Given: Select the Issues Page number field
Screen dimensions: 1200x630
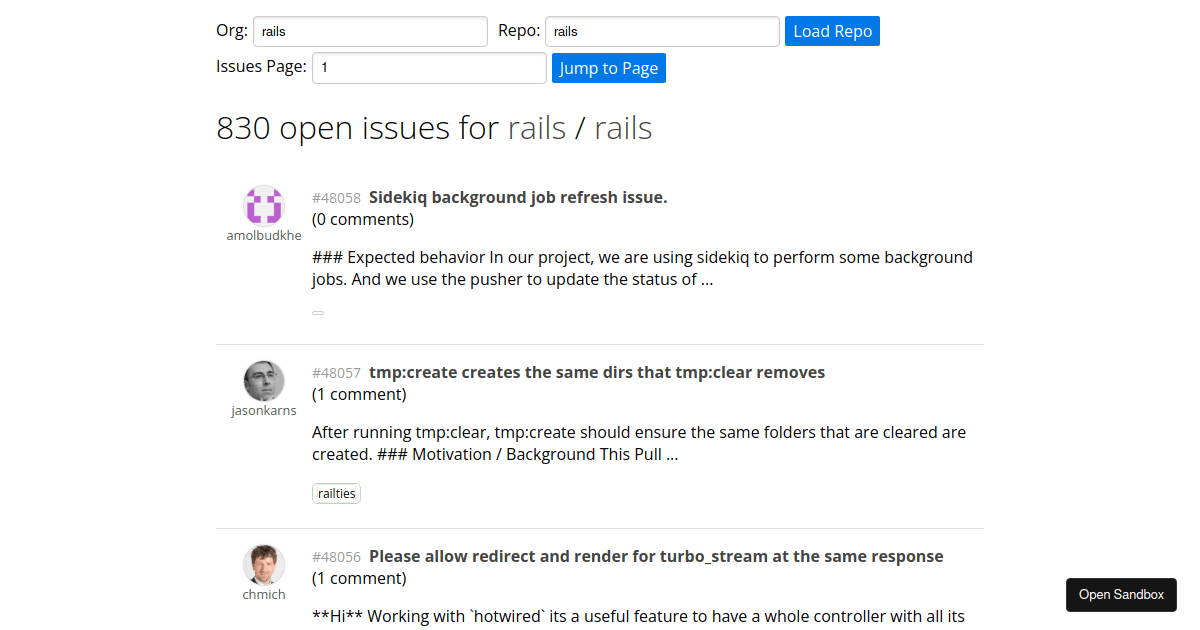Looking at the screenshot, I should (429, 68).
